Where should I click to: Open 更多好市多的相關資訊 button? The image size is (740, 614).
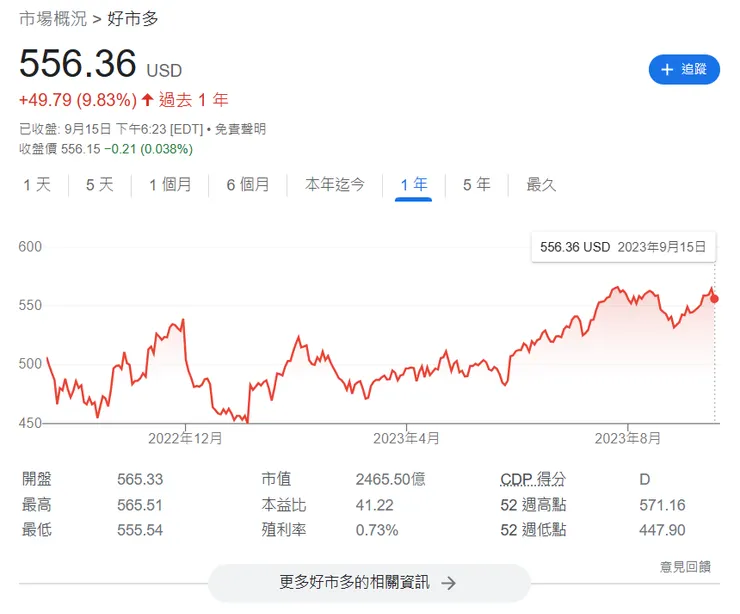coord(369,583)
